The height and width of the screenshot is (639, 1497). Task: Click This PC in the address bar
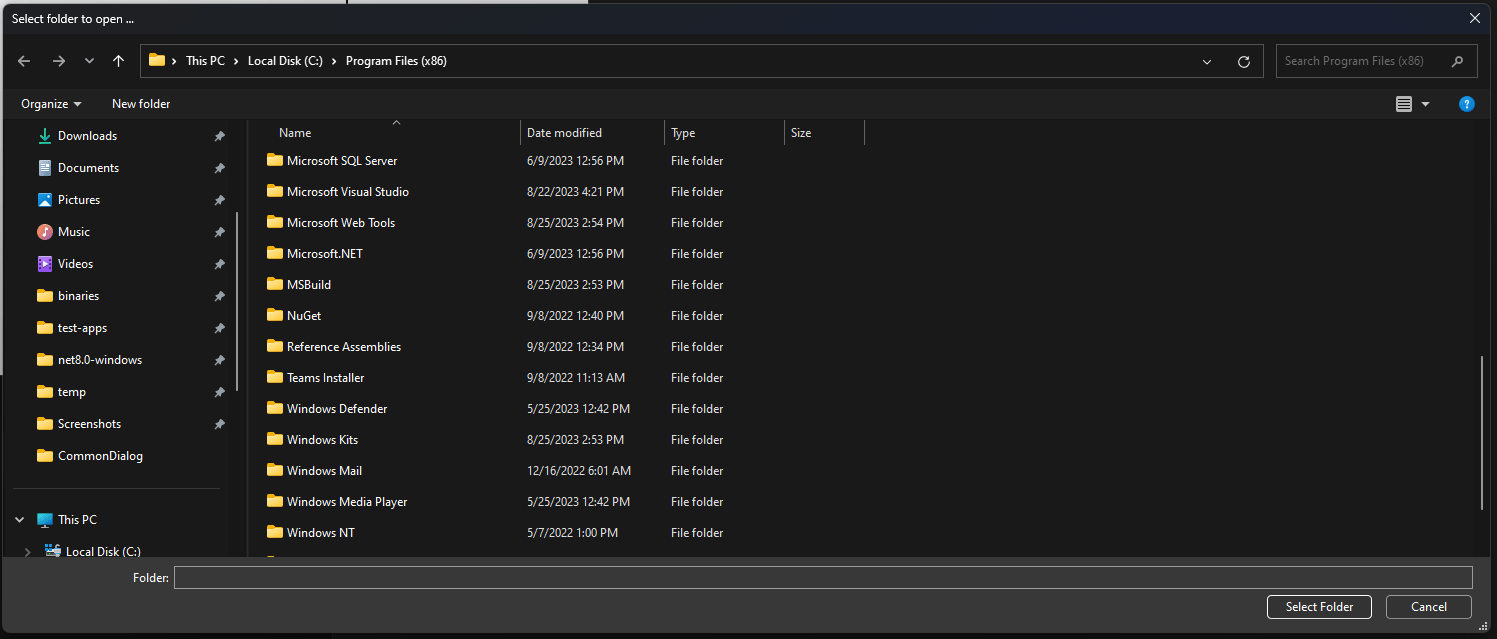205,61
